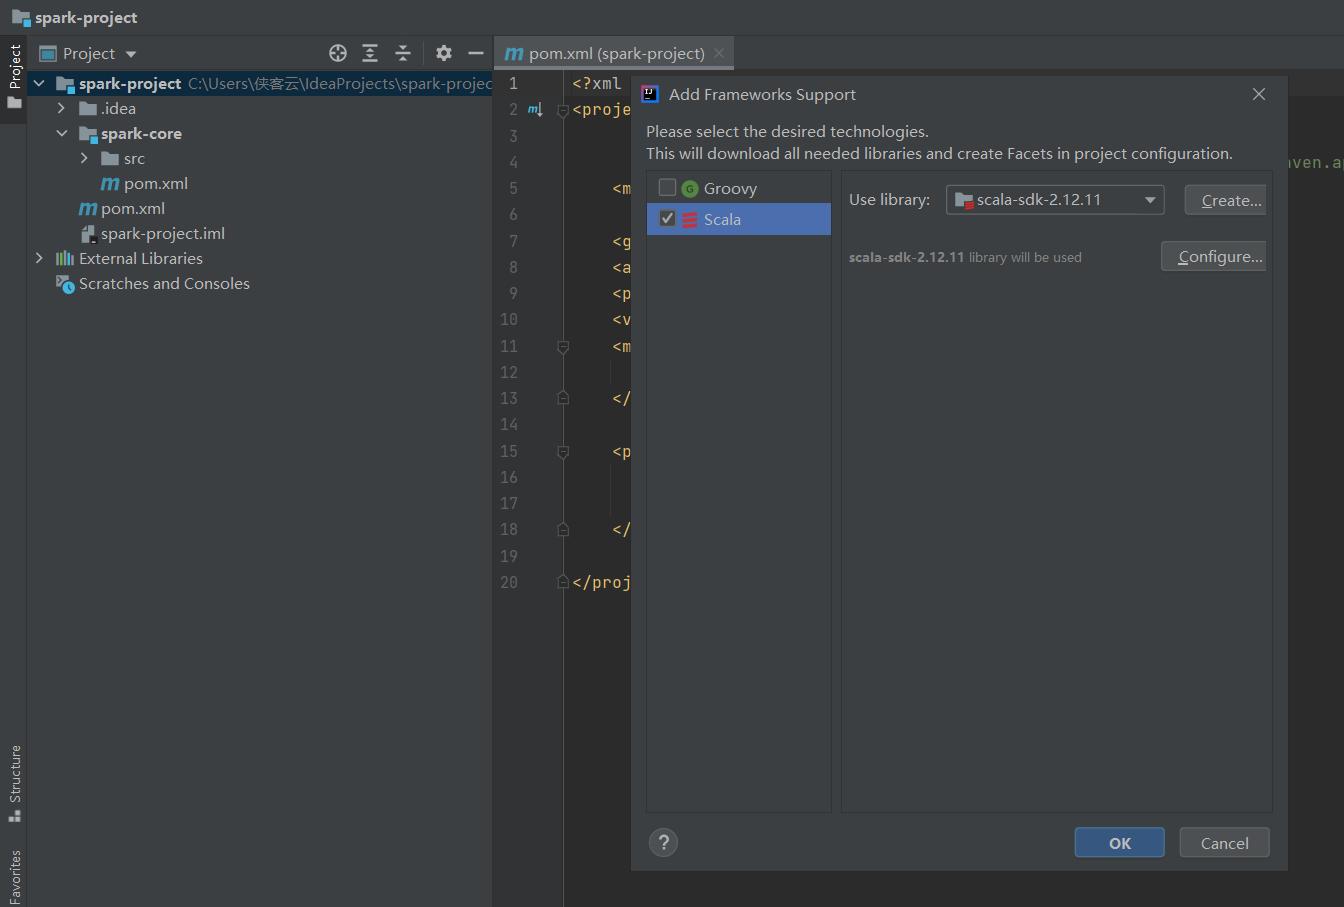
Task: Collapse the spark-core module
Action: click(x=61, y=133)
